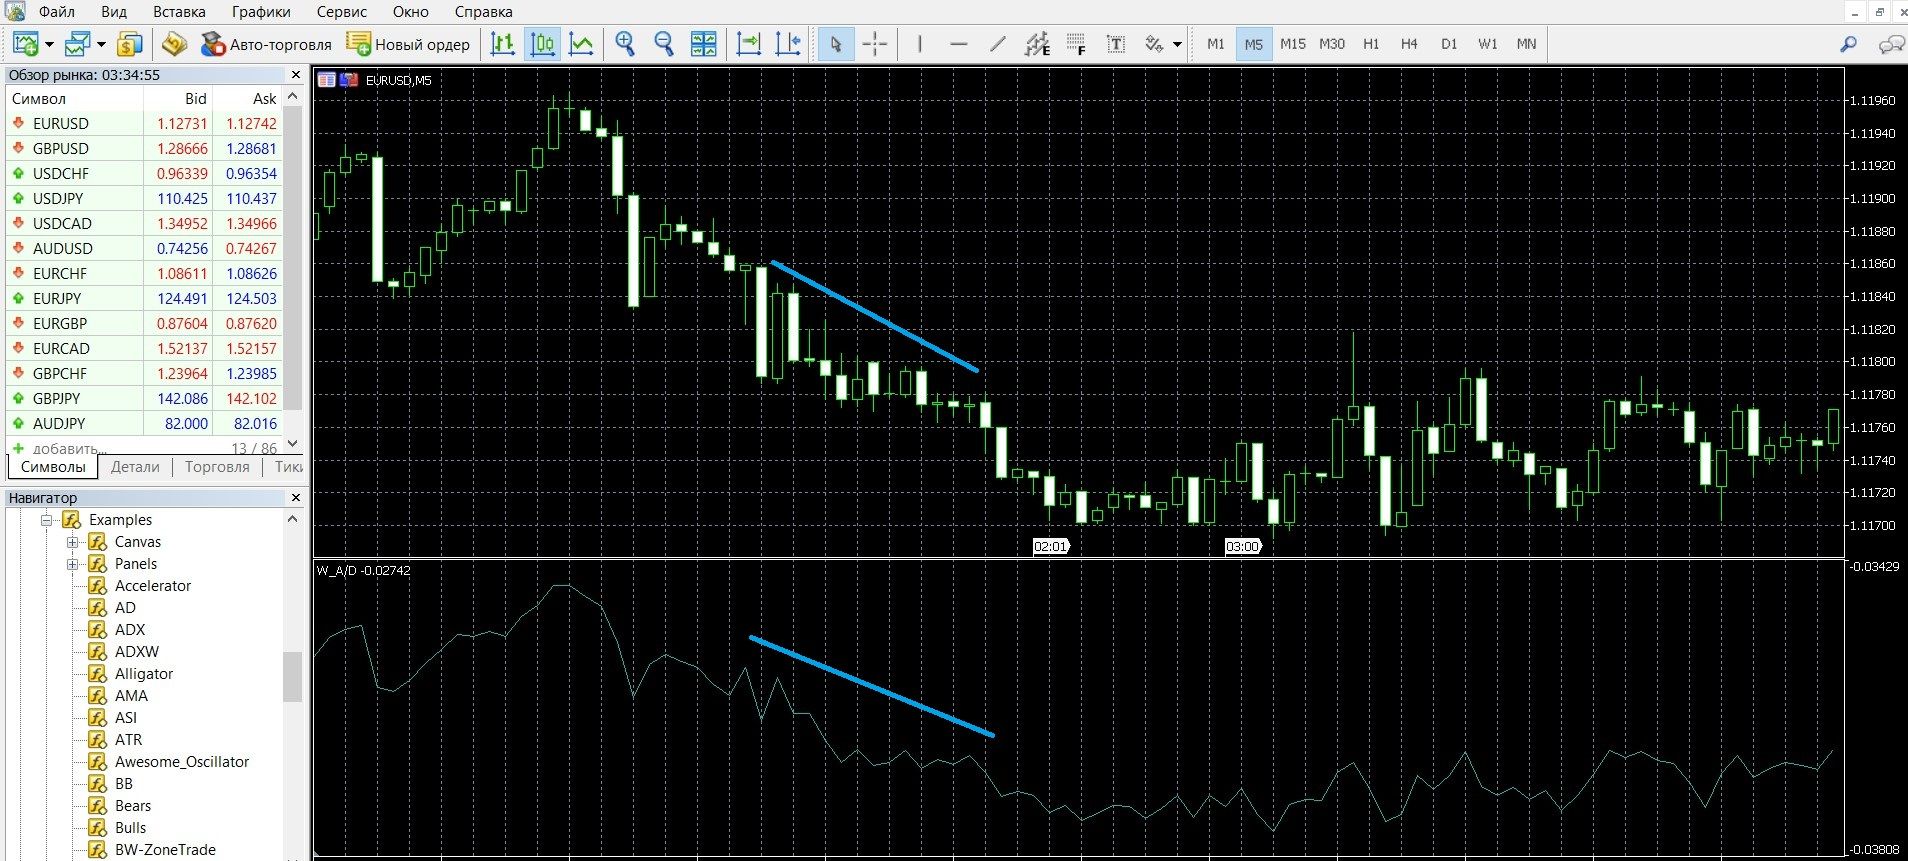Viewport: 1908px width, 861px height.
Task: Click the Tile Windows grid icon
Action: (x=704, y=44)
